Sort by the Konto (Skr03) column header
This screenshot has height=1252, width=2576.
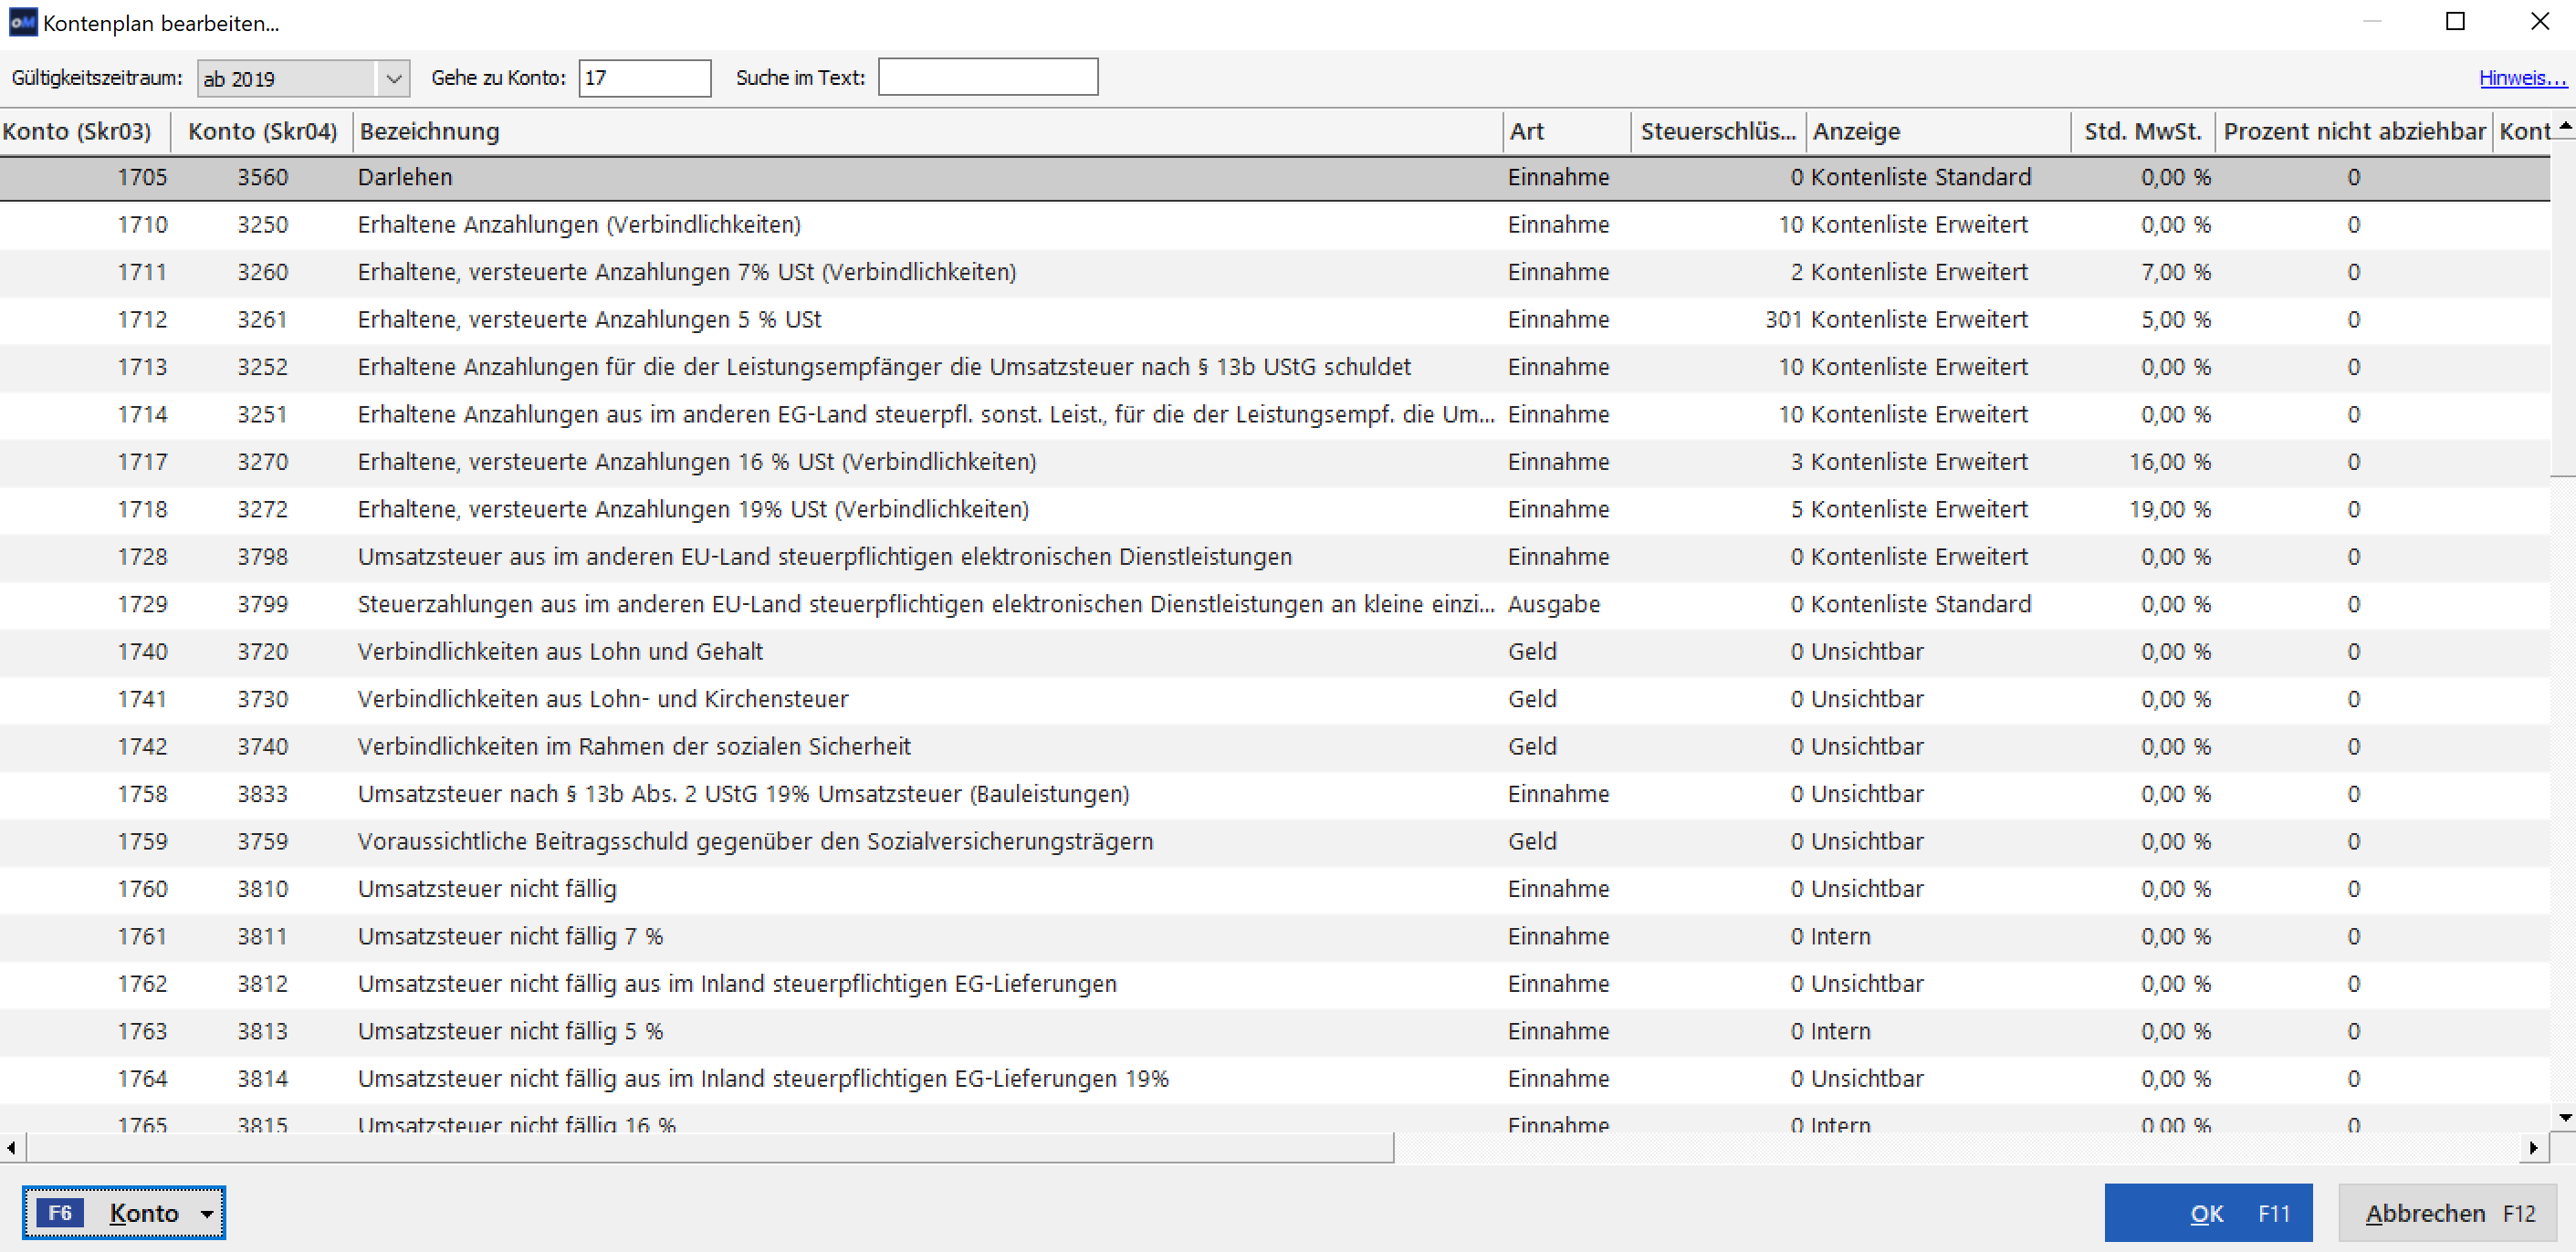click(x=85, y=132)
